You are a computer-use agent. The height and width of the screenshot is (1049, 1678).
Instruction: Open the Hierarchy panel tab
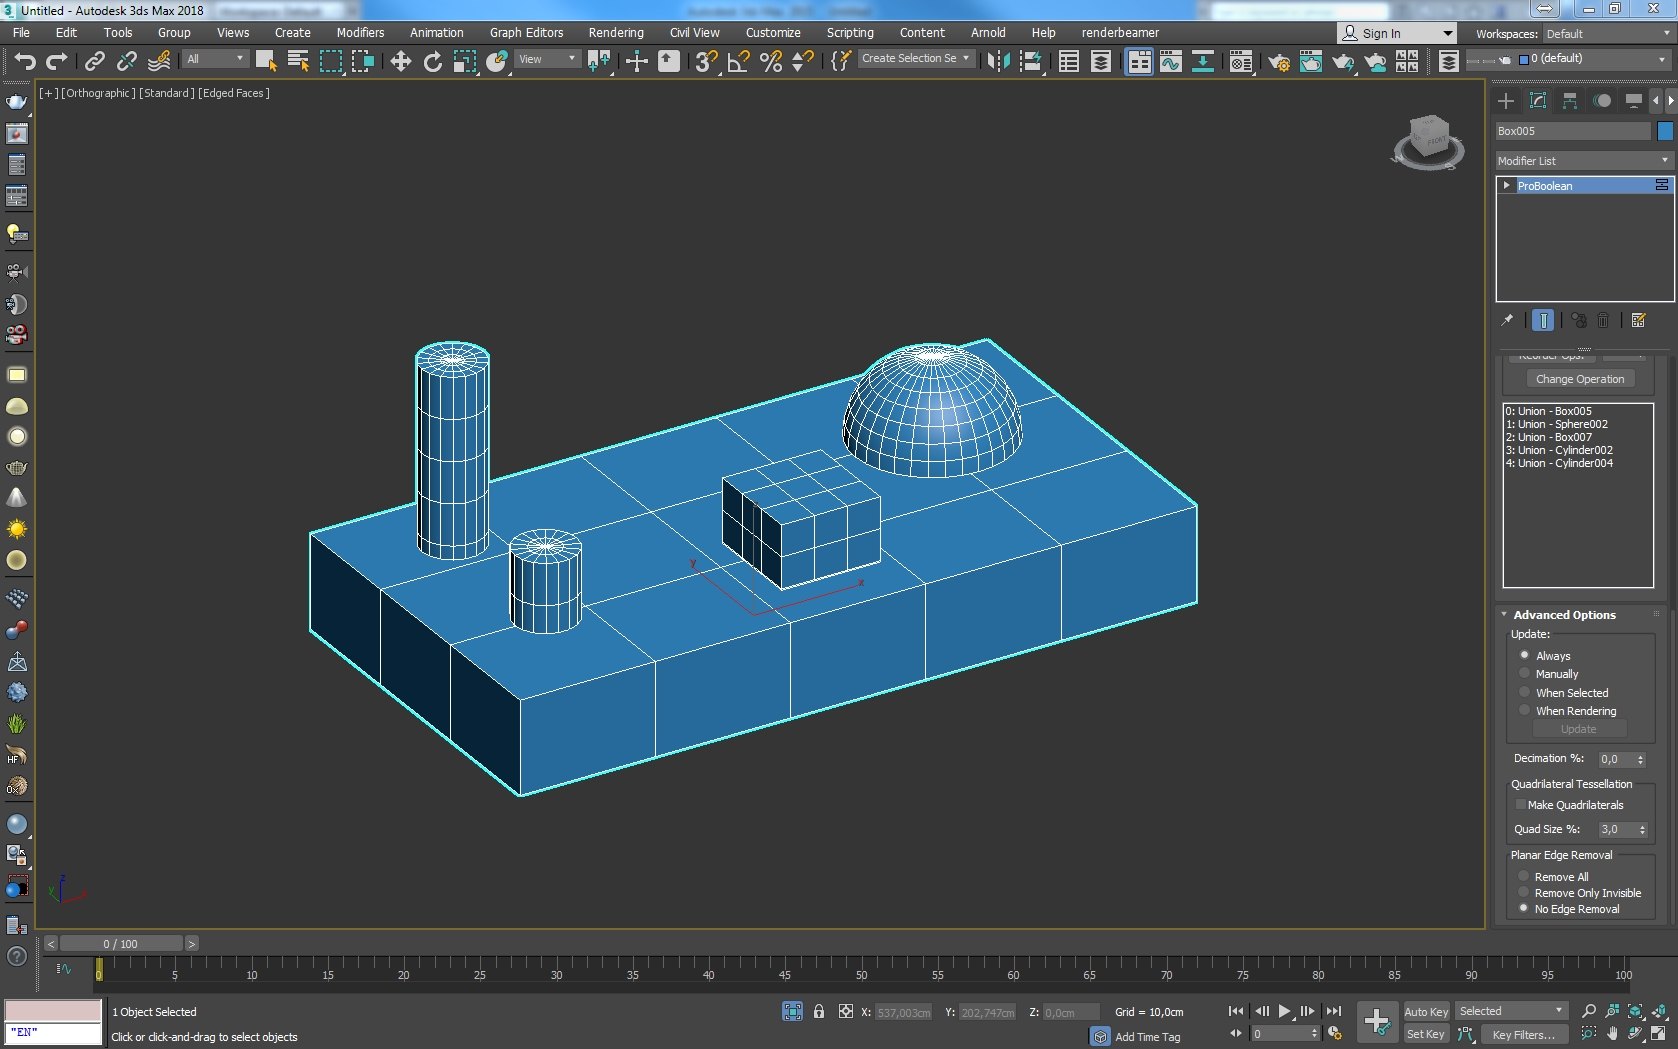click(x=1570, y=101)
